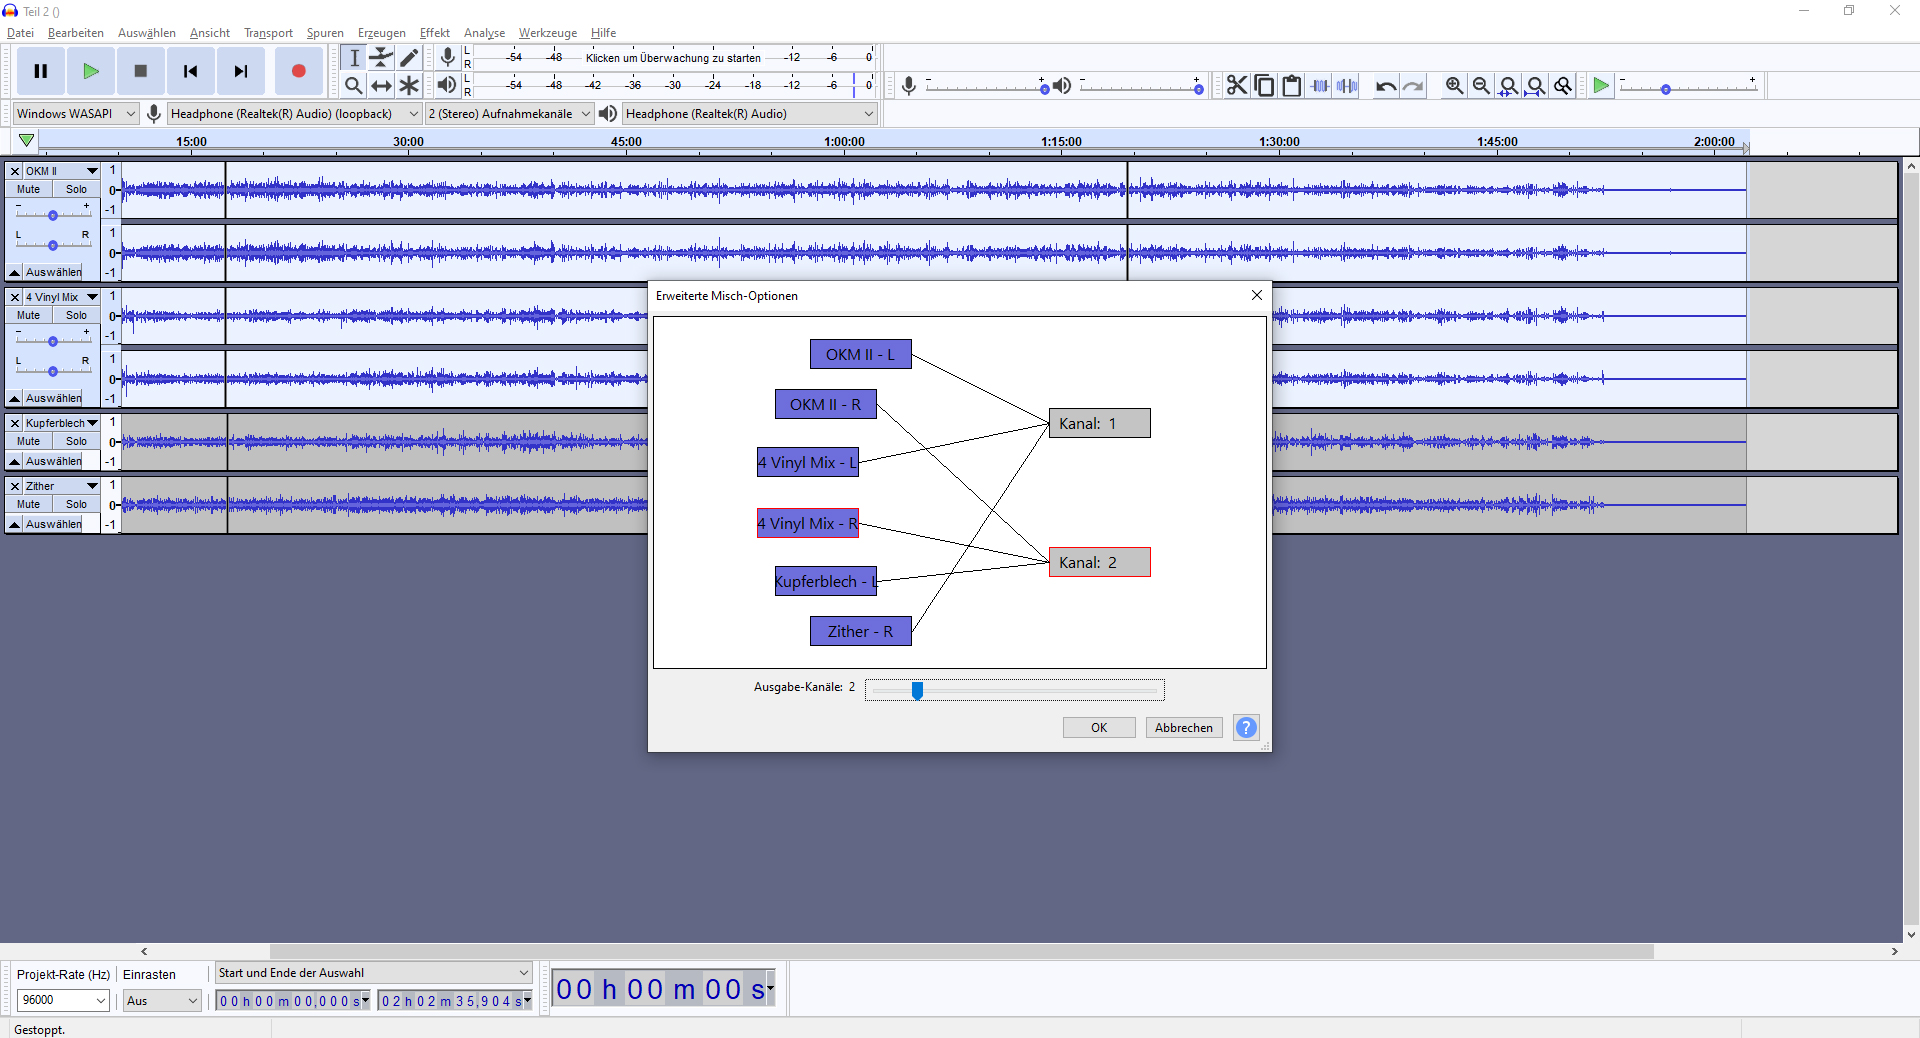Click the Cut scissors icon
The image size is (1920, 1038).
[x=1237, y=86]
